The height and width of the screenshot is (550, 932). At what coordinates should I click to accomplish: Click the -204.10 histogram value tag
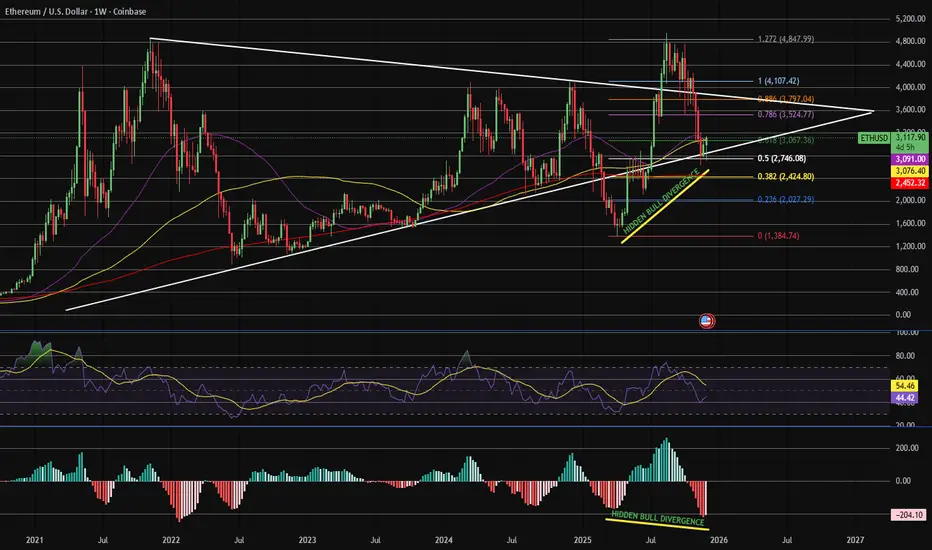pos(909,515)
